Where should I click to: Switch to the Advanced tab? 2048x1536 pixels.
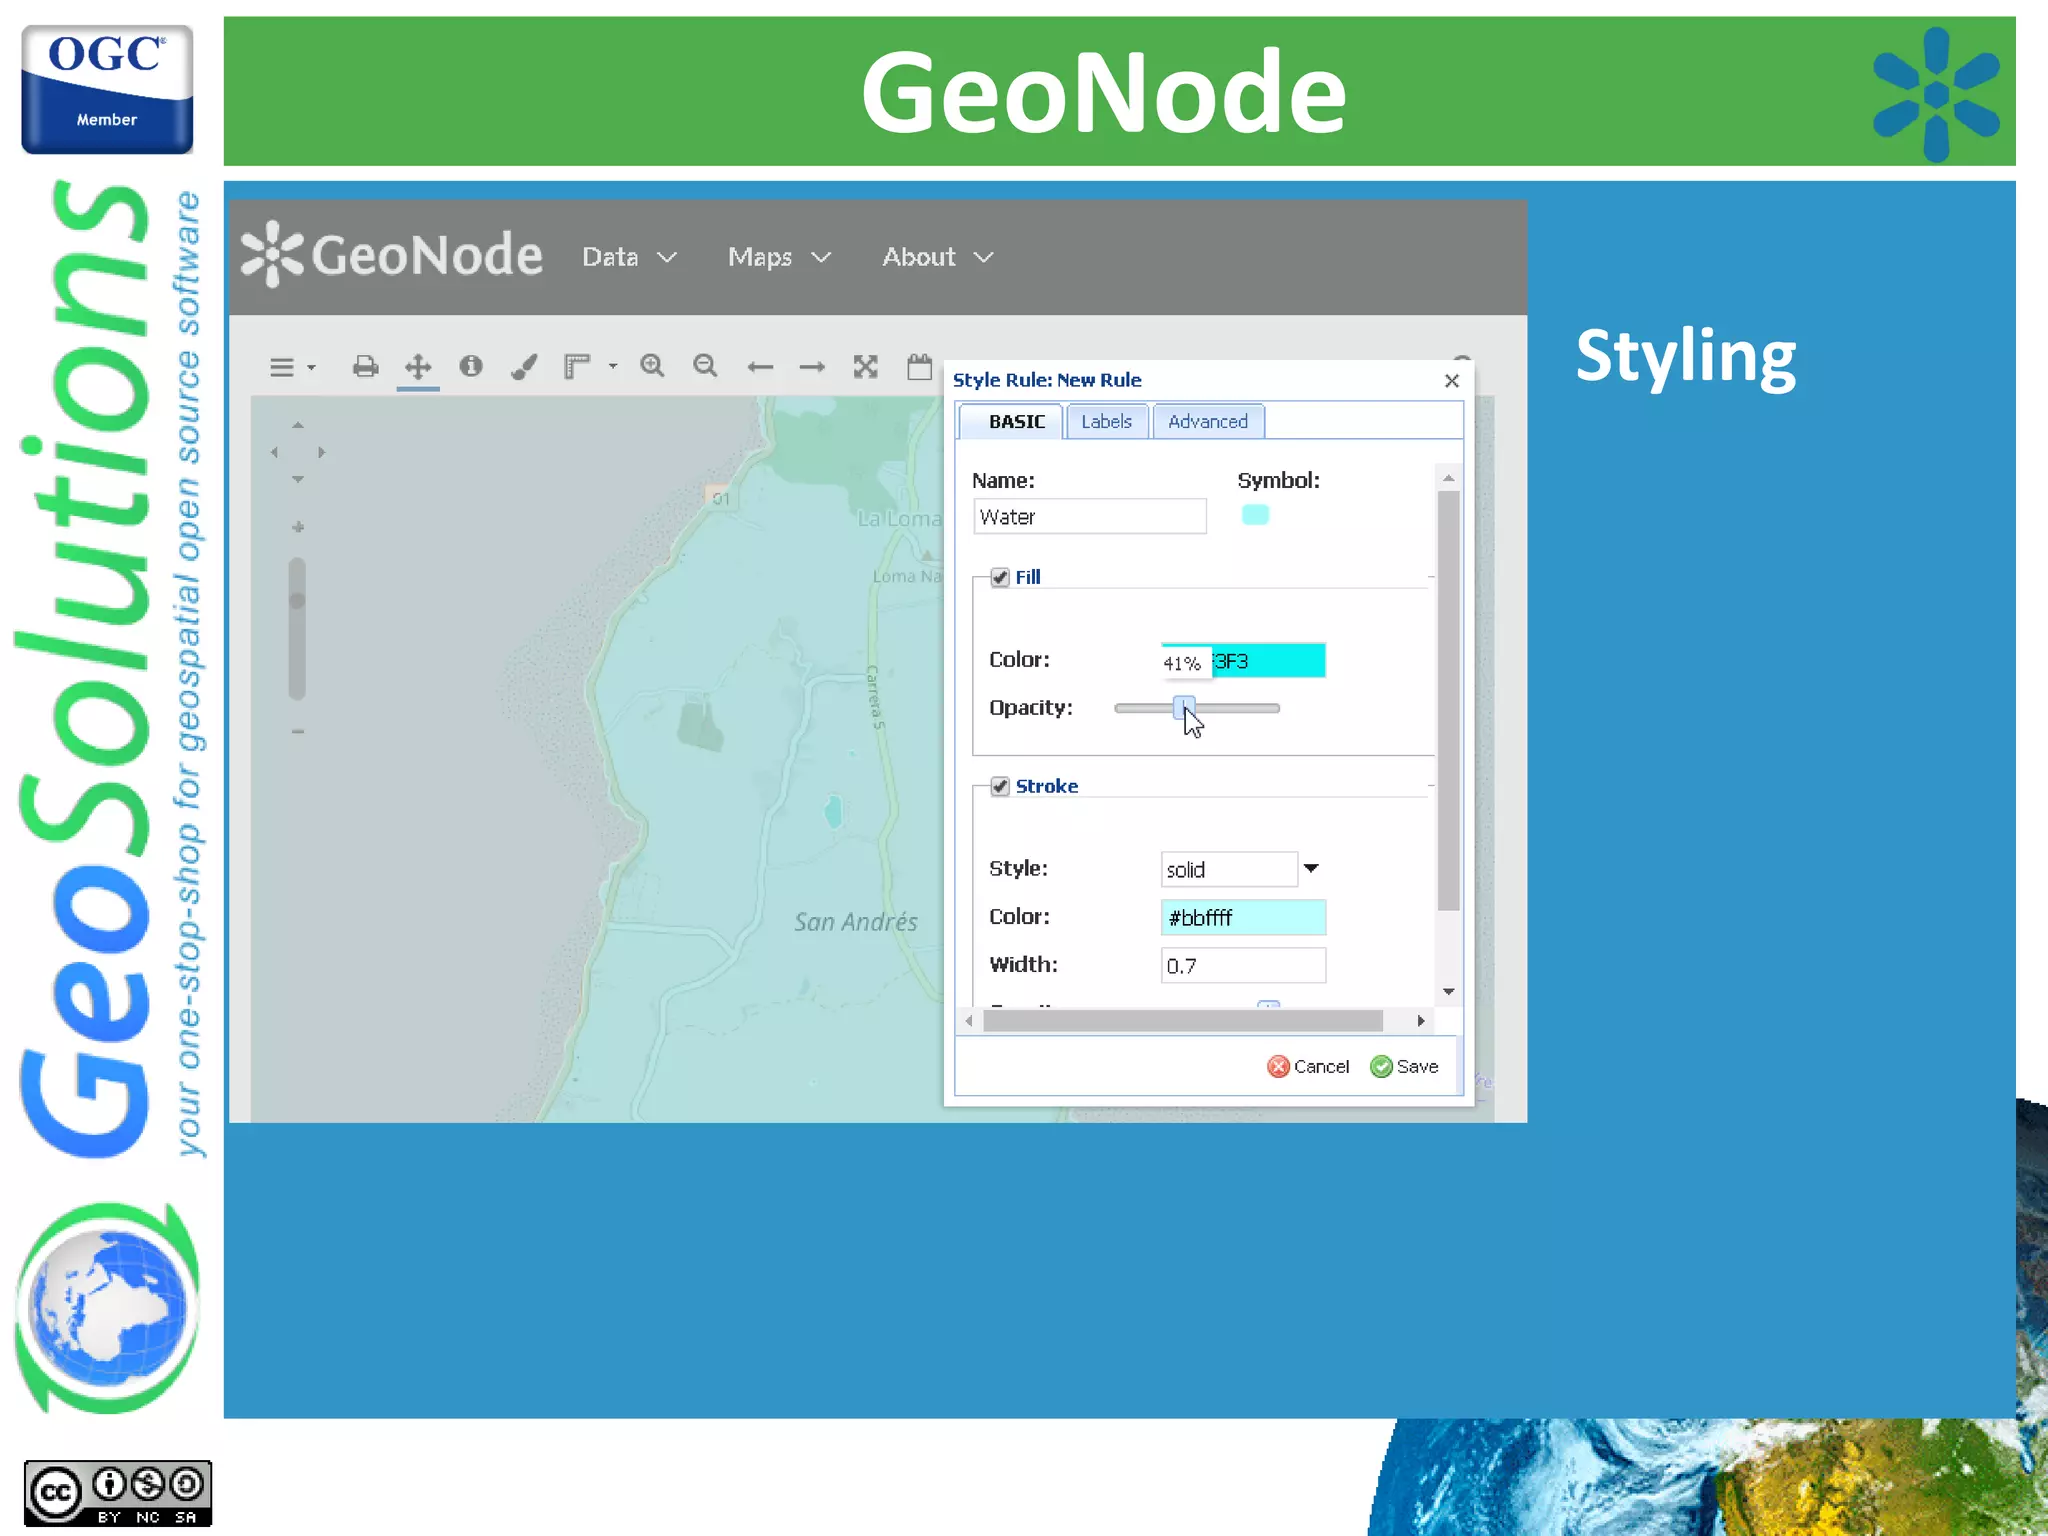(1208, 422)
